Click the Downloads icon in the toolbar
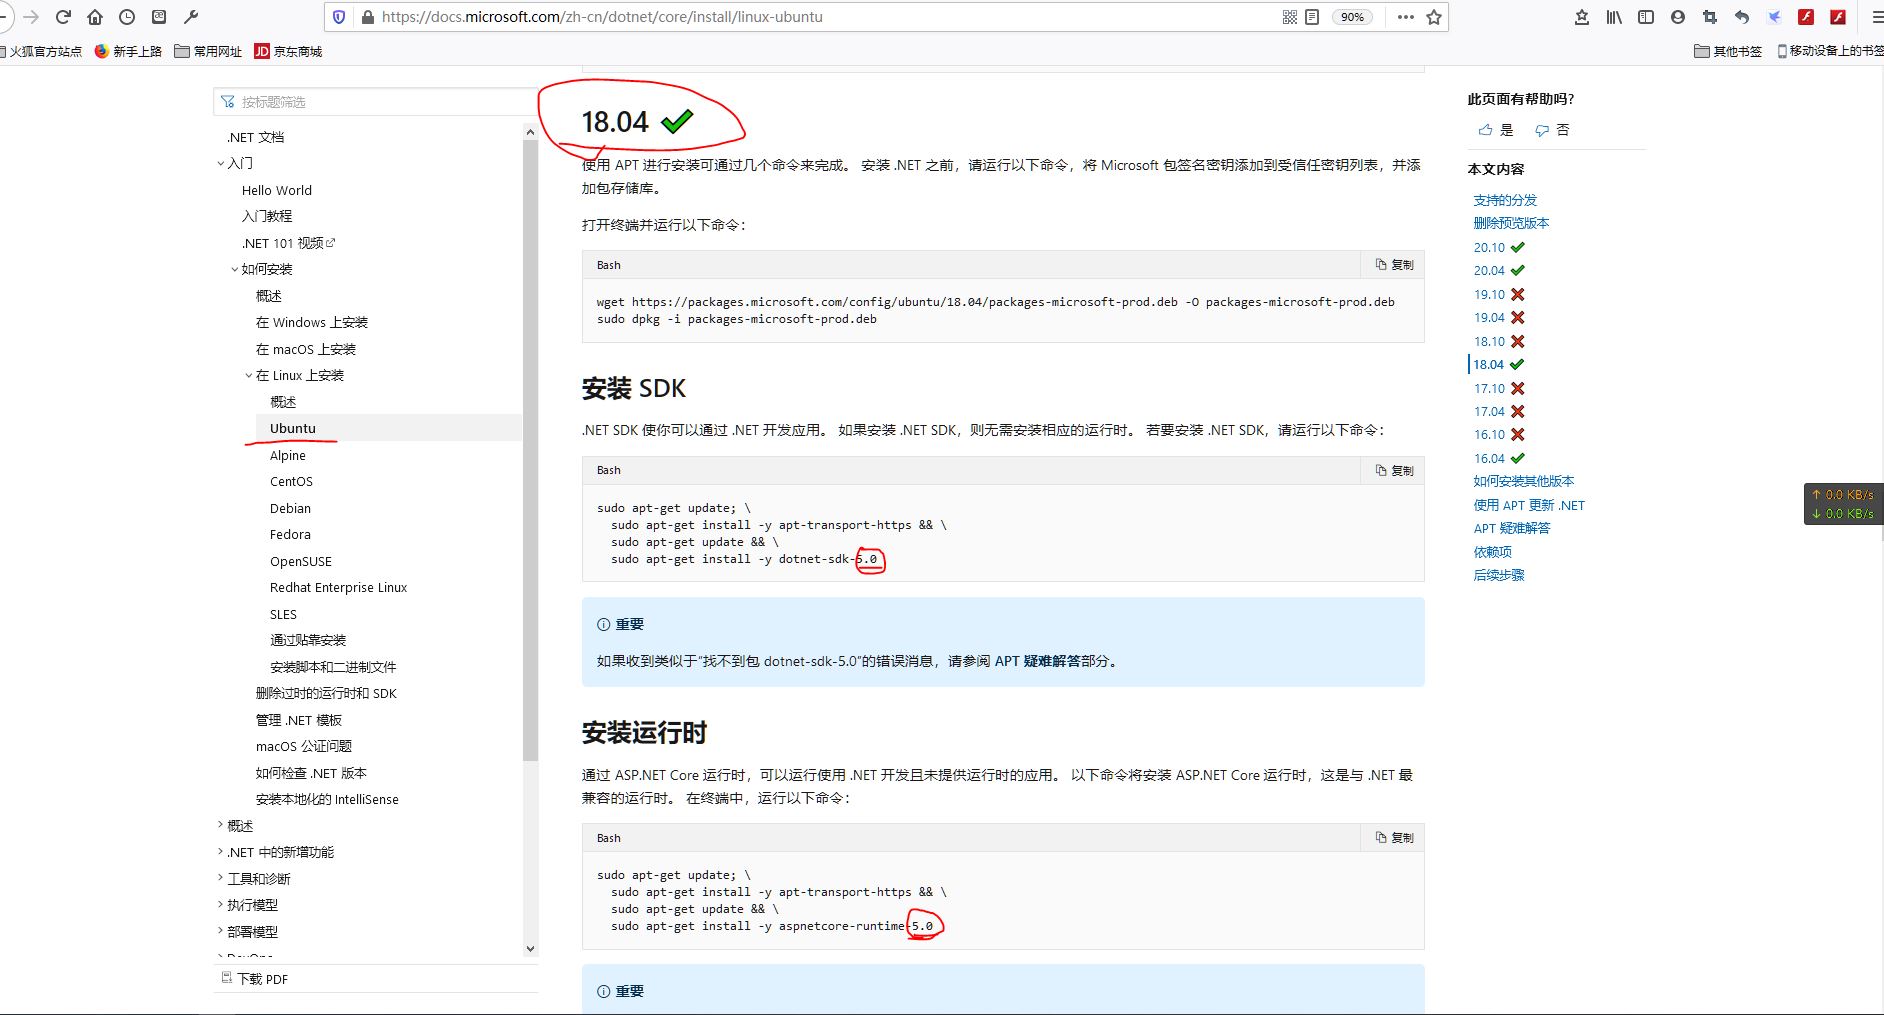The image size is (1884, 1015). click(x=1583, y=17)
